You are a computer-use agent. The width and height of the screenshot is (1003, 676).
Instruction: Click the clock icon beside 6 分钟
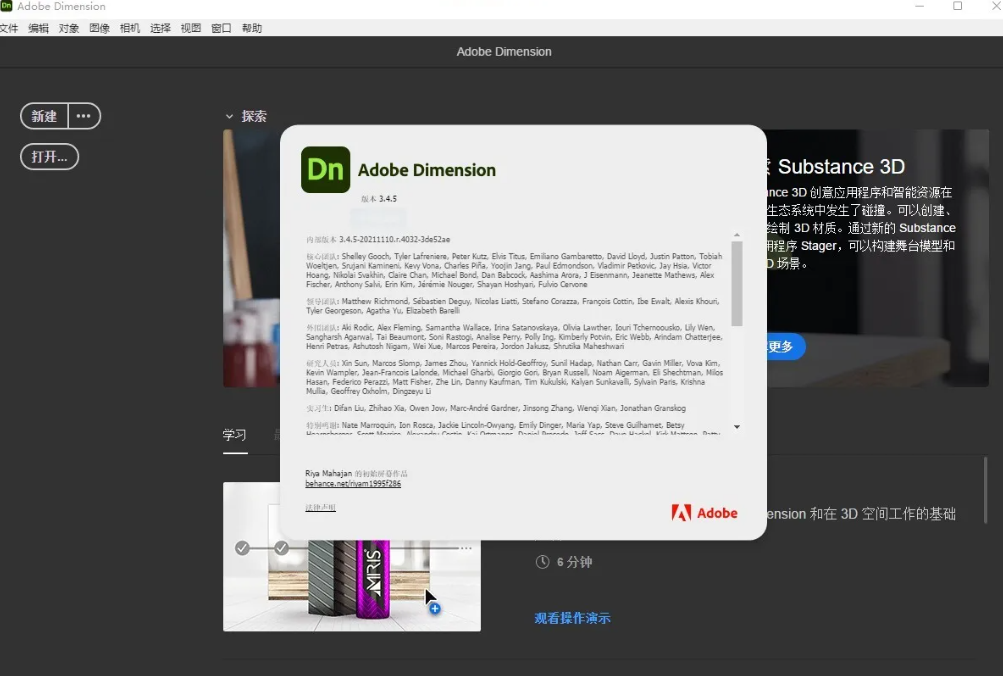click(542, 562)
